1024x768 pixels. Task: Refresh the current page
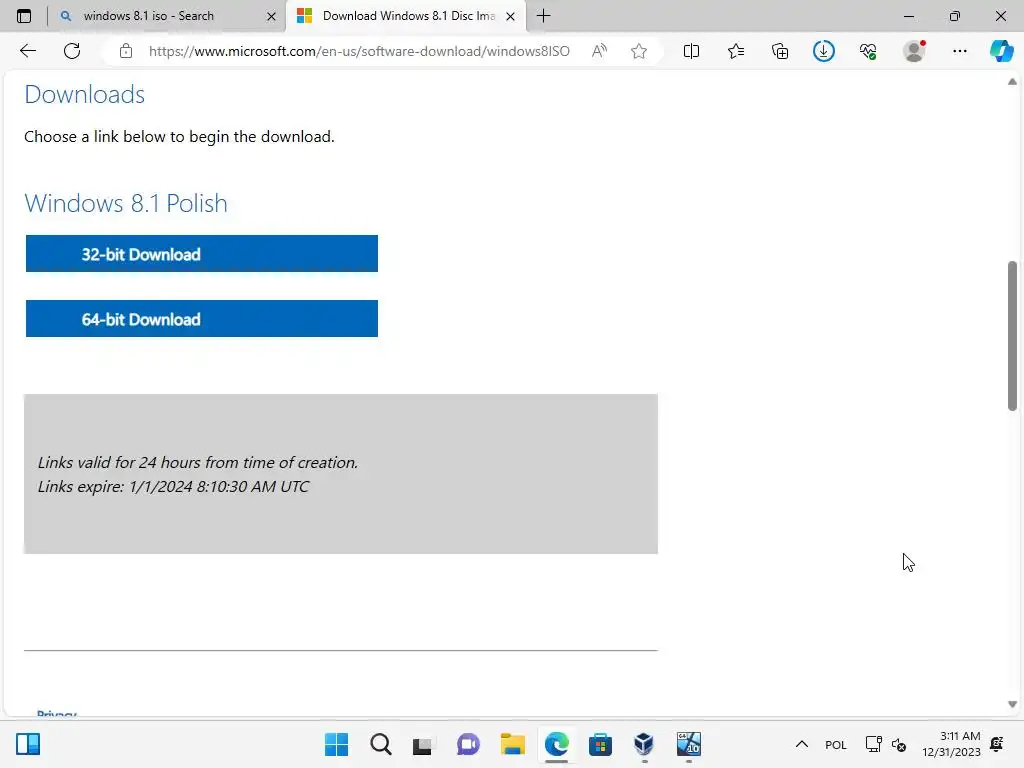tap(72, 51)
